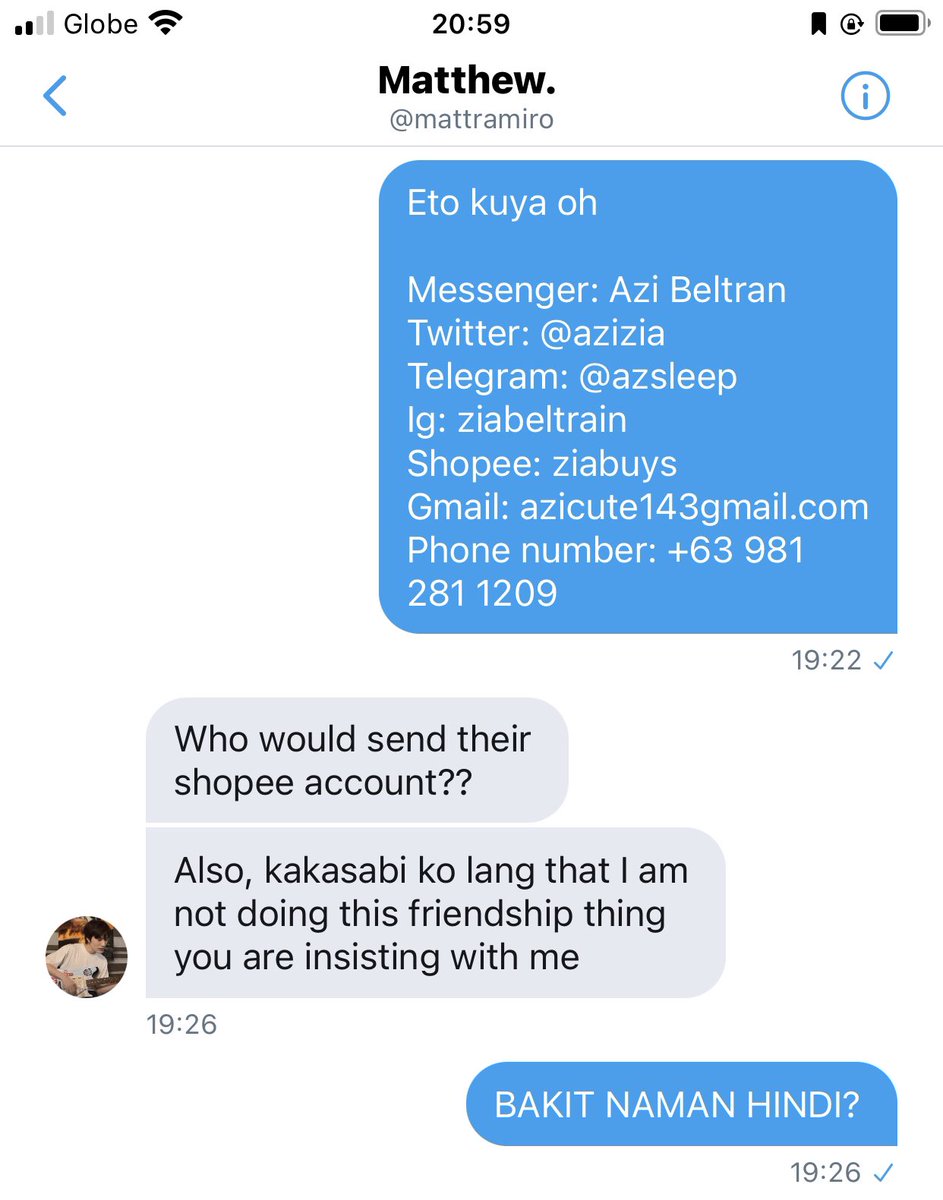Screen dimensions: 943x1200
Task: Tap the bookmark-shaped icon near the battery
Action: [818, 24]
